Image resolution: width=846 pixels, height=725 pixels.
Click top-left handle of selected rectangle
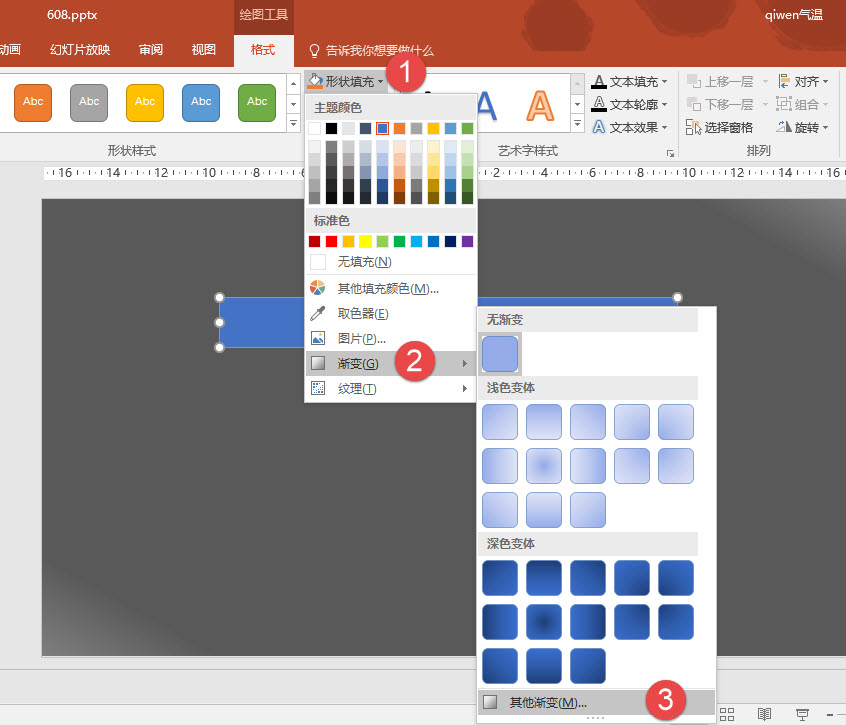(x=220, y=297)
